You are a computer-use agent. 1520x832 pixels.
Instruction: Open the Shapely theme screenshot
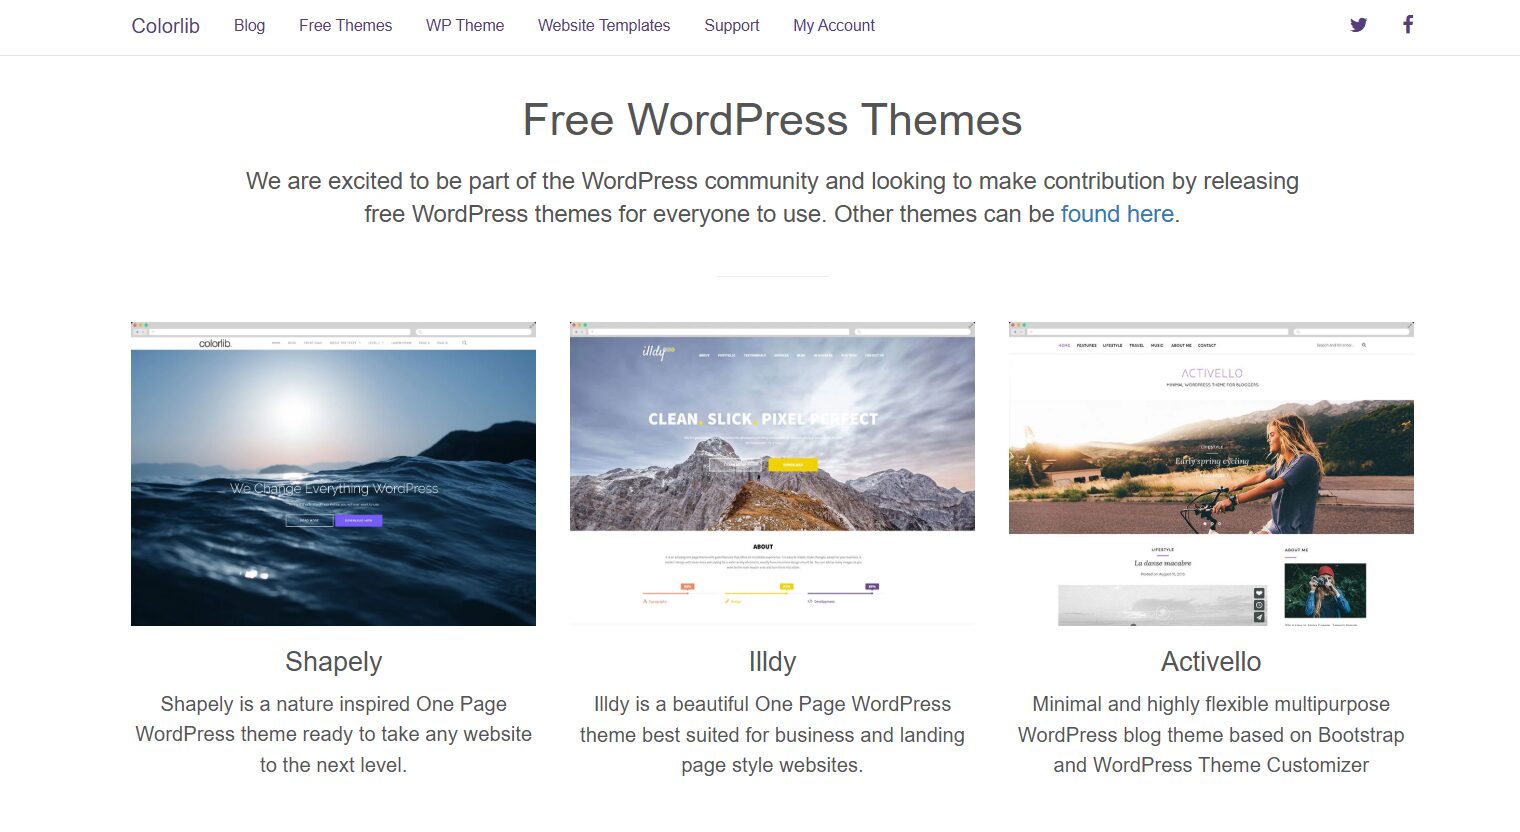(333, 474)
